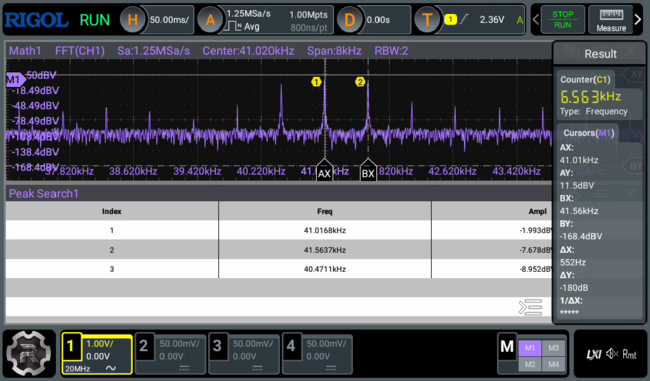Screen dimensions: 650x381
Task: Open the Trigger T settings icon
Action: click(427, 19)
